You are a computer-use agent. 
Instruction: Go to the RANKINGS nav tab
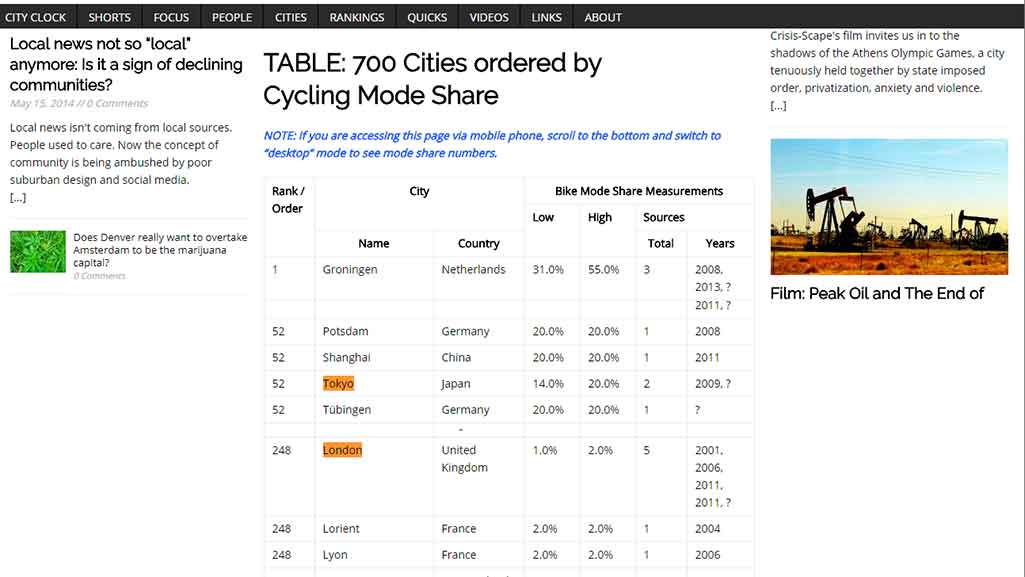point(356,17)
